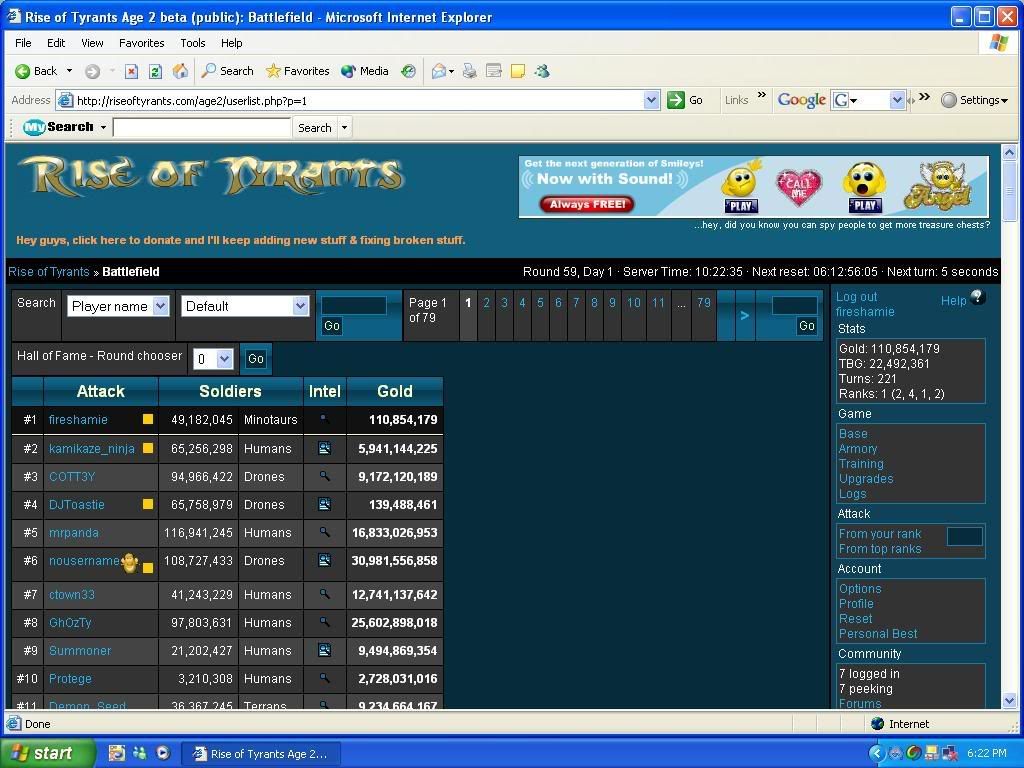
Task: Click the intel report icon for kamikaze_ninja
Action: click(325, 448)
